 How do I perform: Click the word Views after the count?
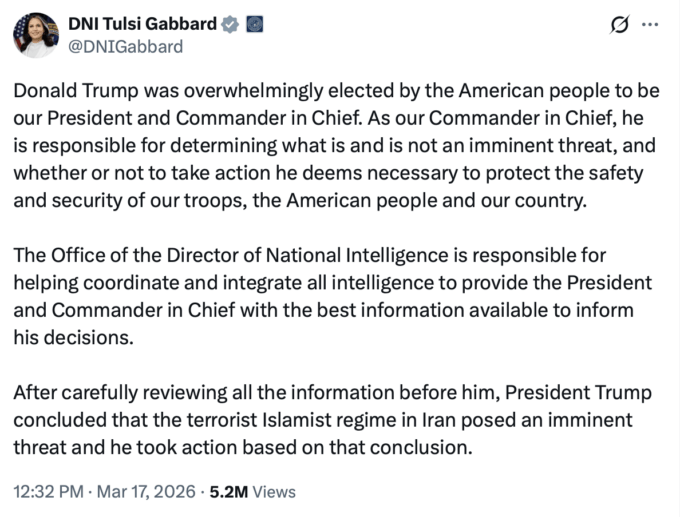(275, 491)
